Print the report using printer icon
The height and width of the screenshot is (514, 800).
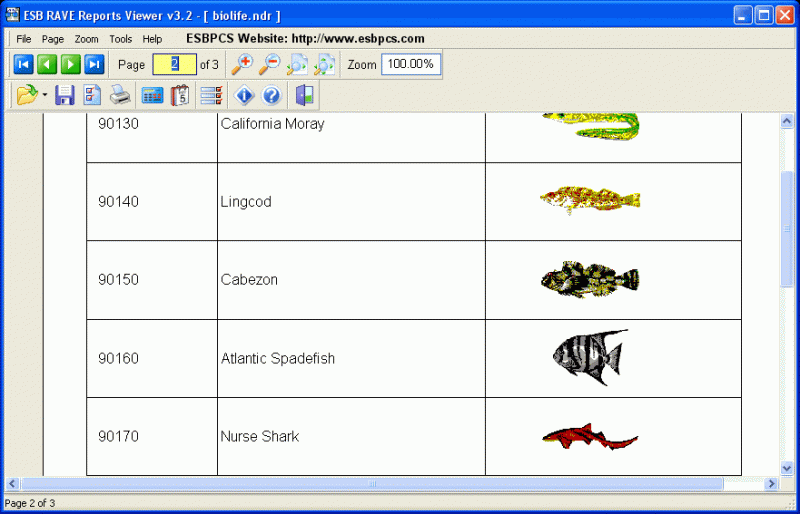coord(120,96)
